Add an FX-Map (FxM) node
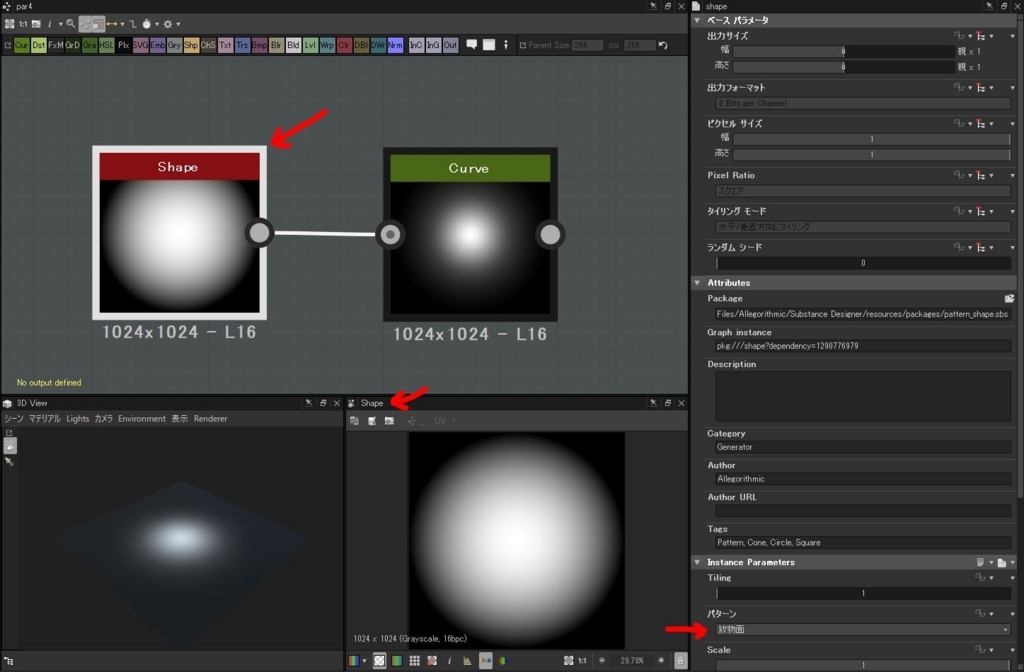 [56, 45]
